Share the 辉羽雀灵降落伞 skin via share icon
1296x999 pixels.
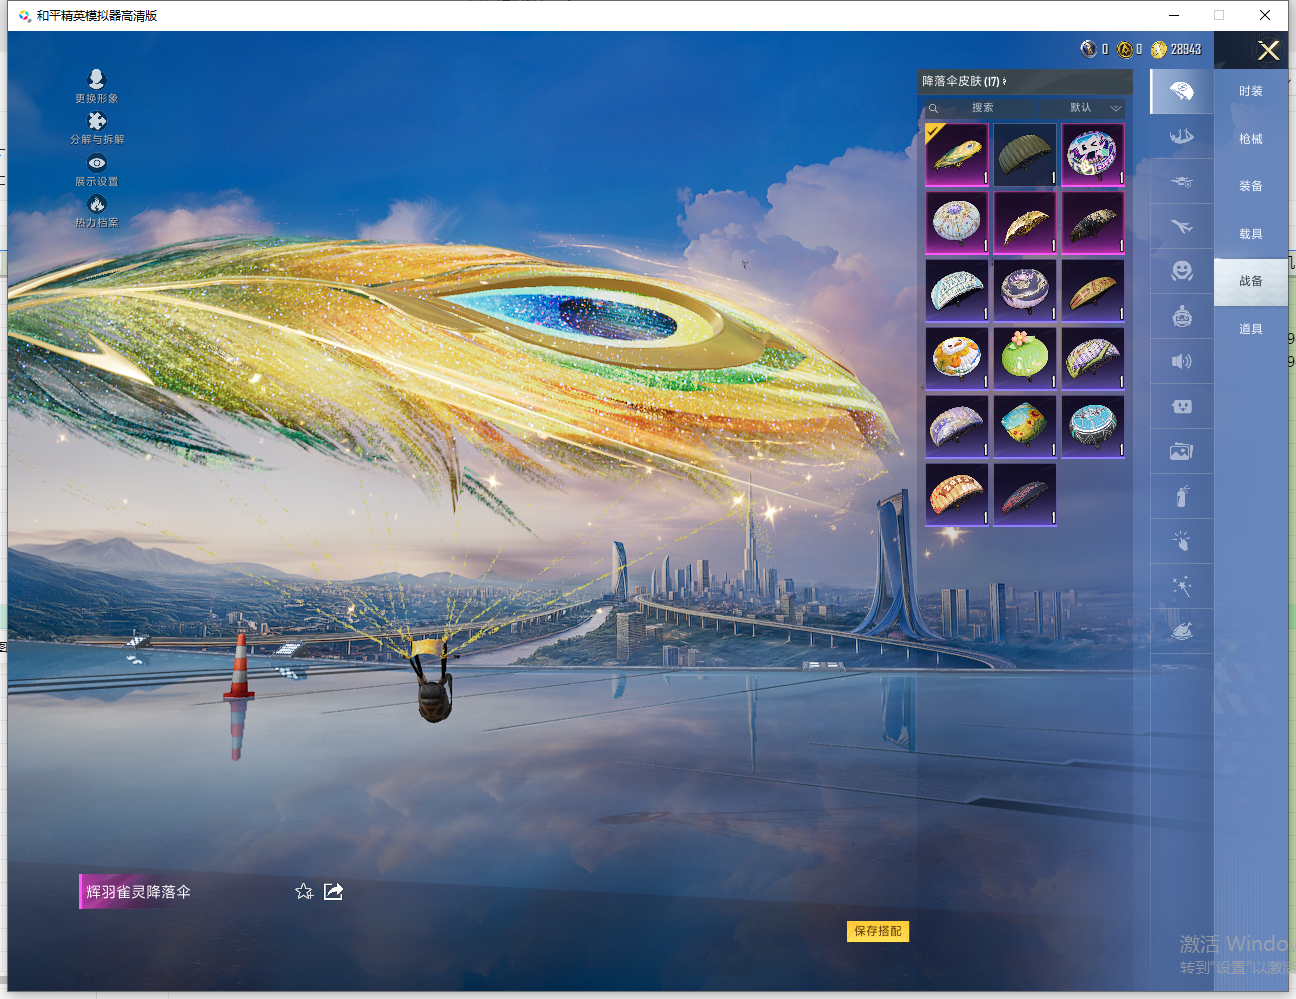click(333, 891)
